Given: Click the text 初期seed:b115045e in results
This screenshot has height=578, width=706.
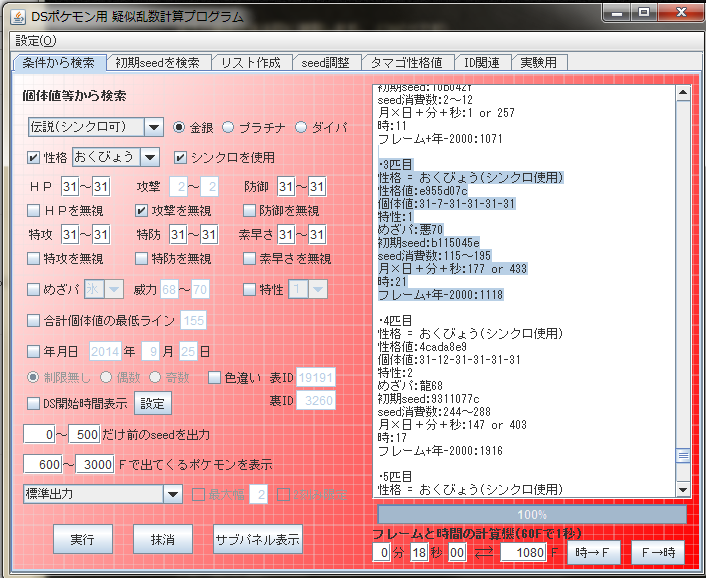Looking at the screenshot, I should coord(429,243).
